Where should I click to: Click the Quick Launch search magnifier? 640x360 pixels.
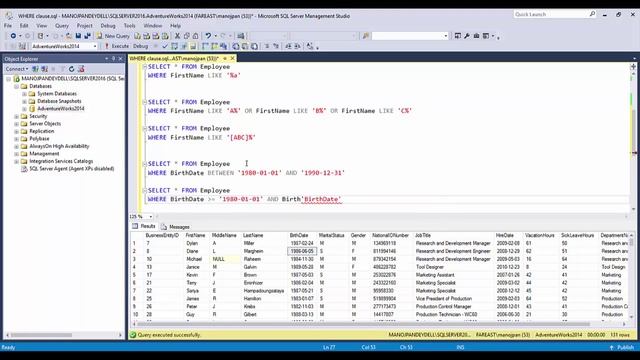(x=592, y=14)
